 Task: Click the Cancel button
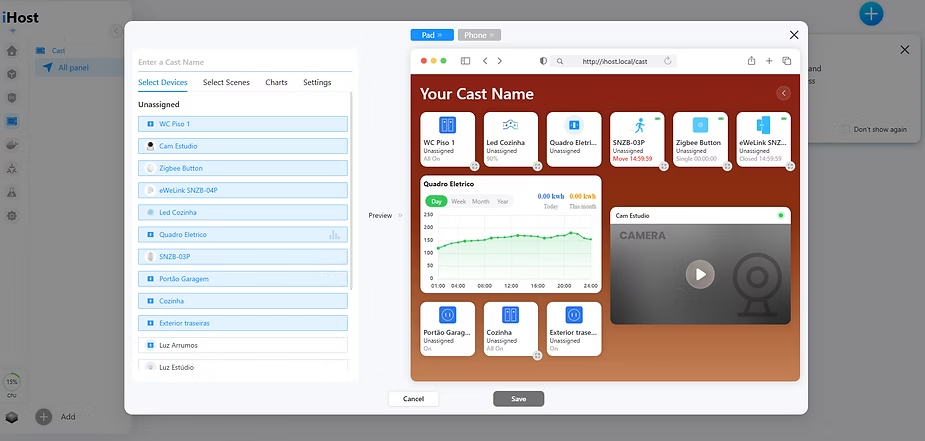click(x=413, y=398)
